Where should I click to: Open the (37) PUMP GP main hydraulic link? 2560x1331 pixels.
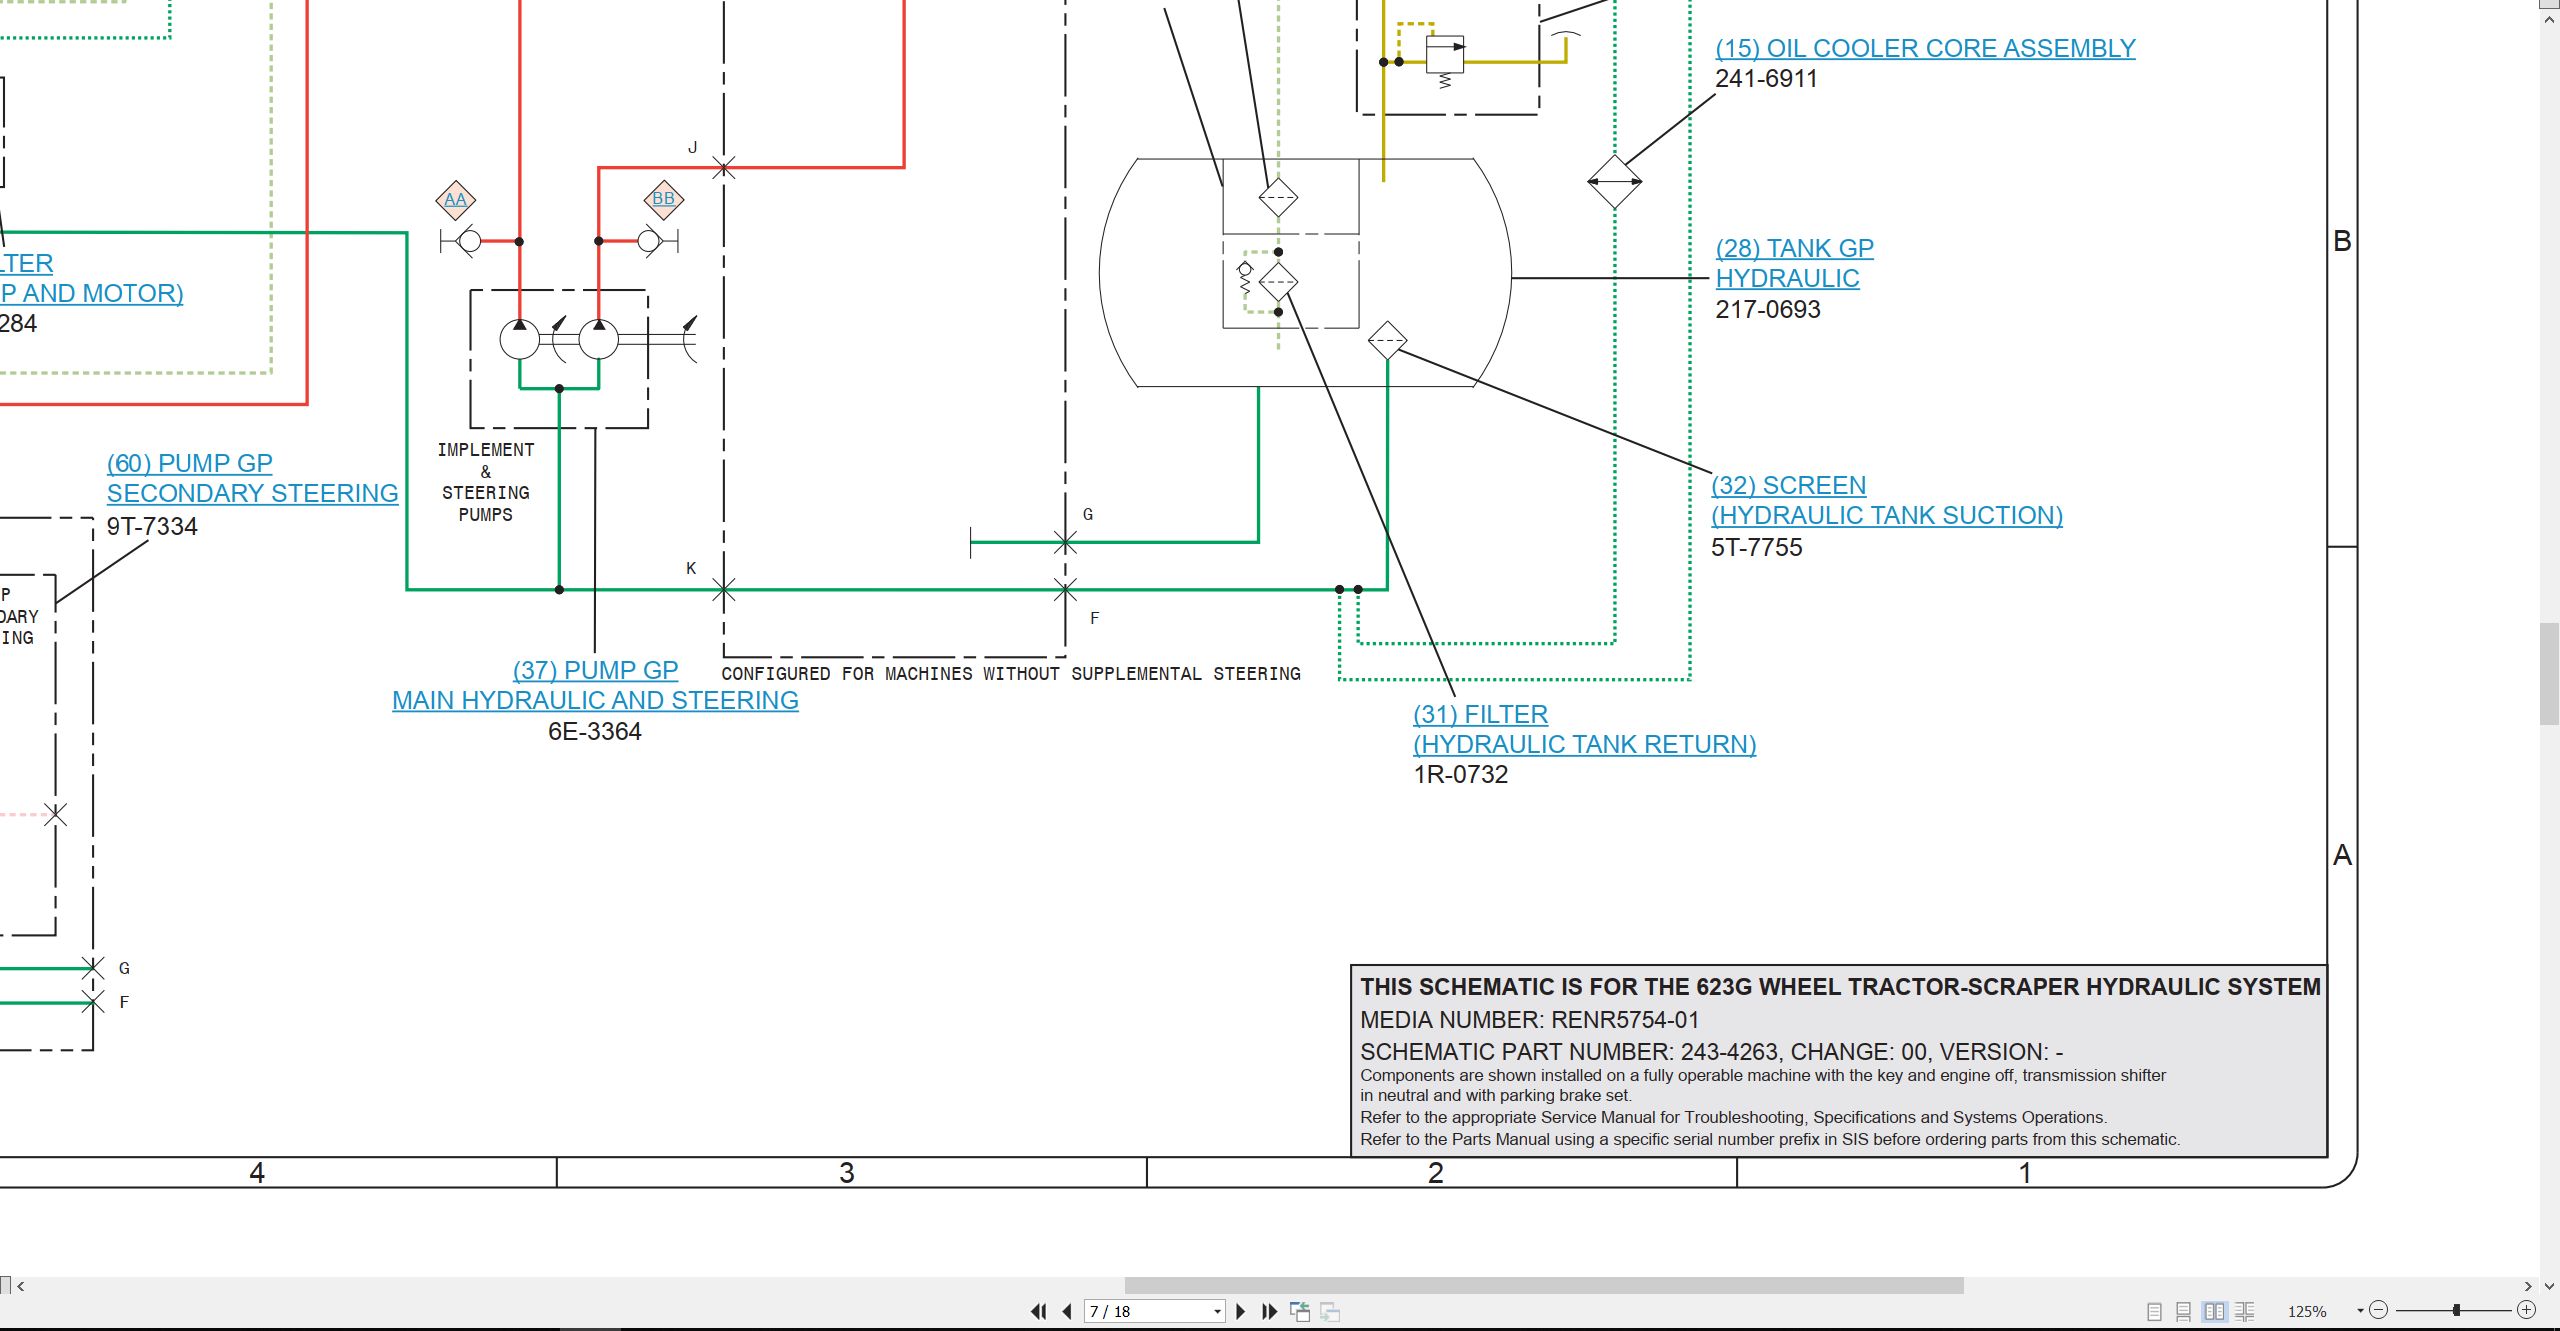coord(595,685)
